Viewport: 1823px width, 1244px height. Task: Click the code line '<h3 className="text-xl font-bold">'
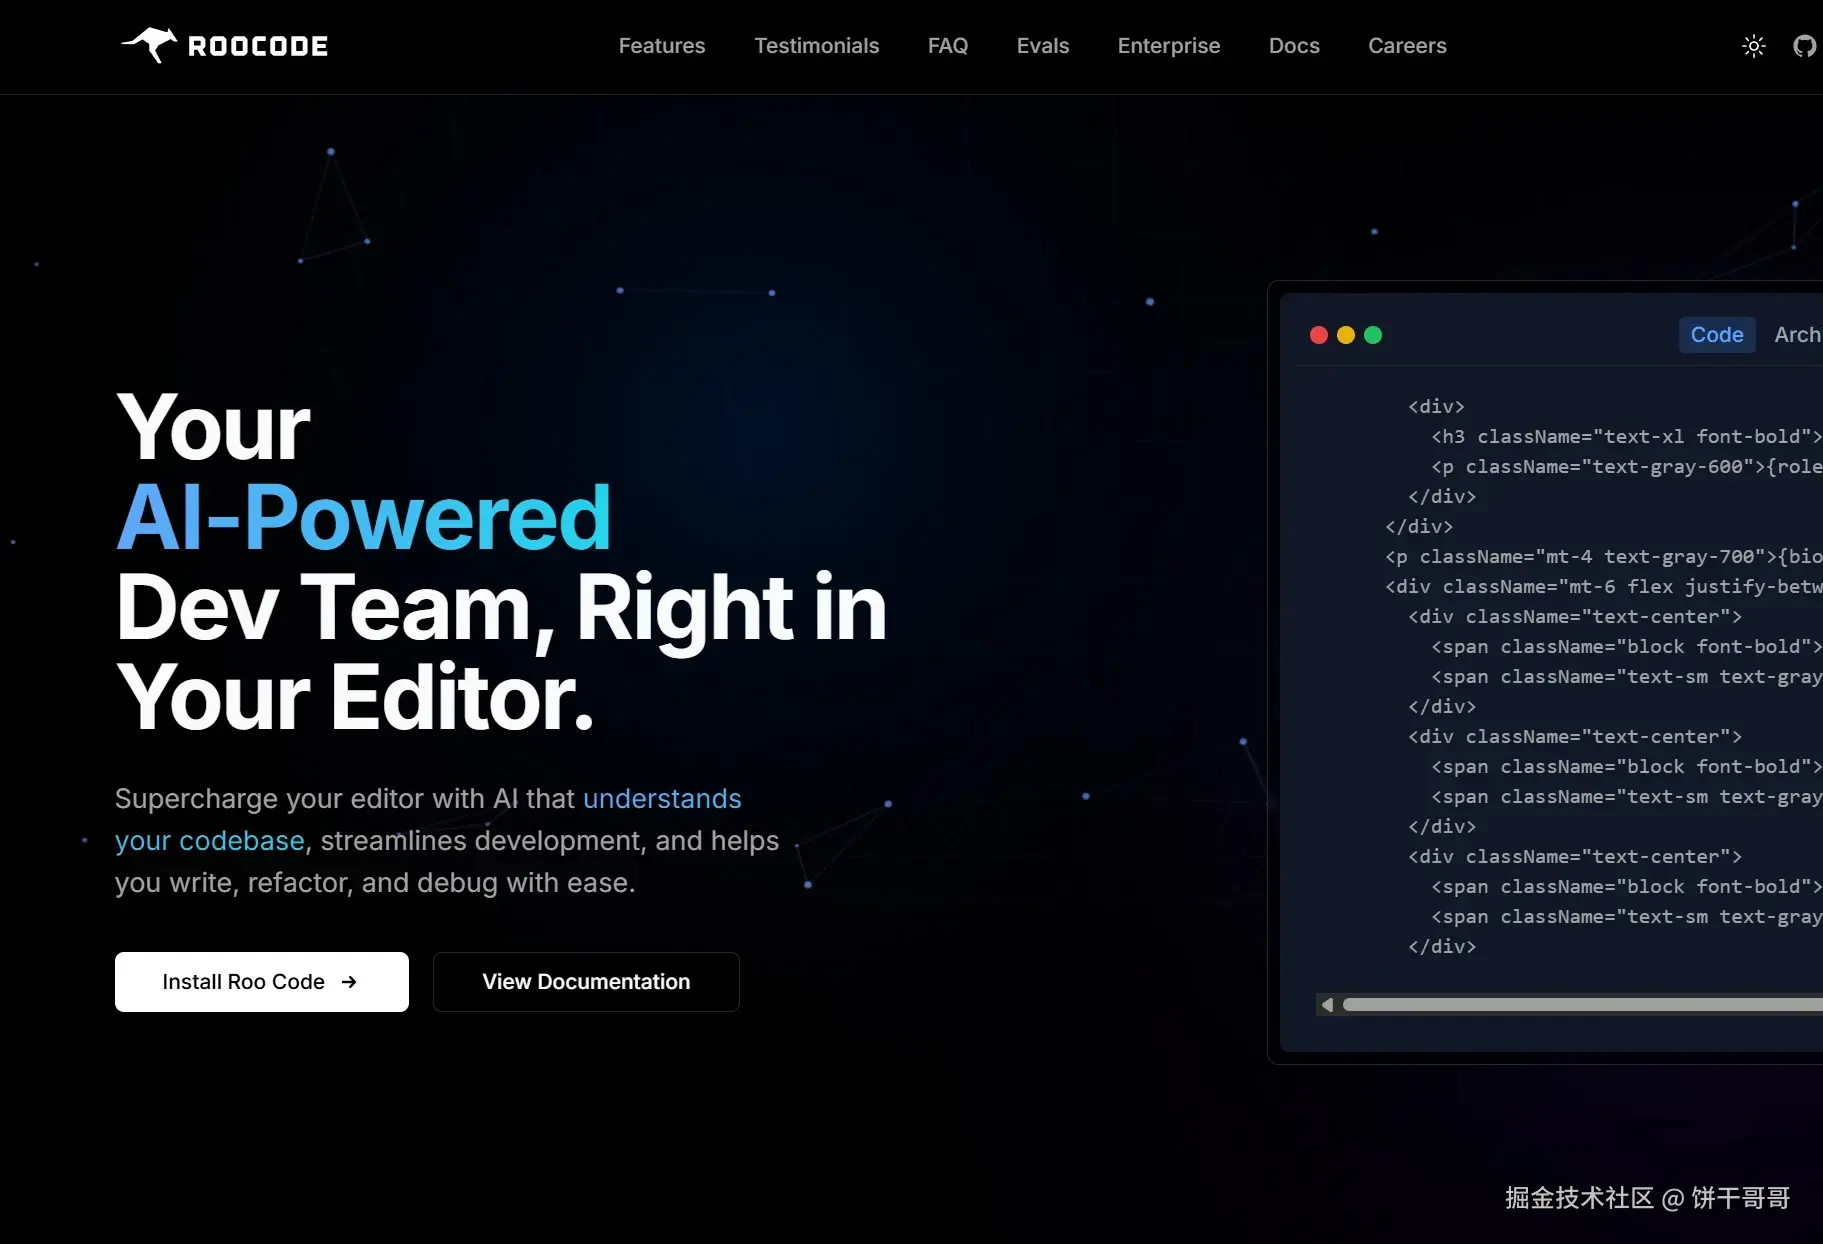pyautogui.click(x=1626, y=436)
